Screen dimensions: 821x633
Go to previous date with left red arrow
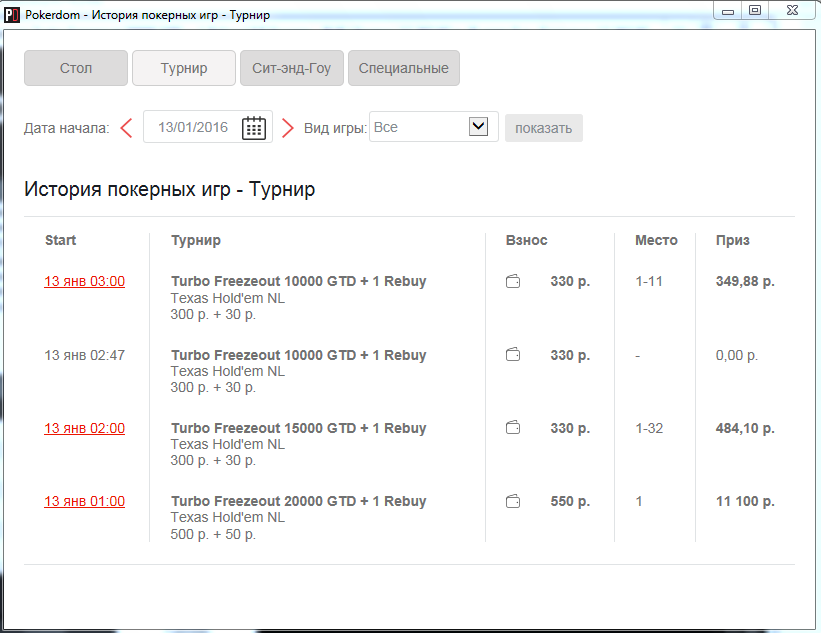[126, 128]
